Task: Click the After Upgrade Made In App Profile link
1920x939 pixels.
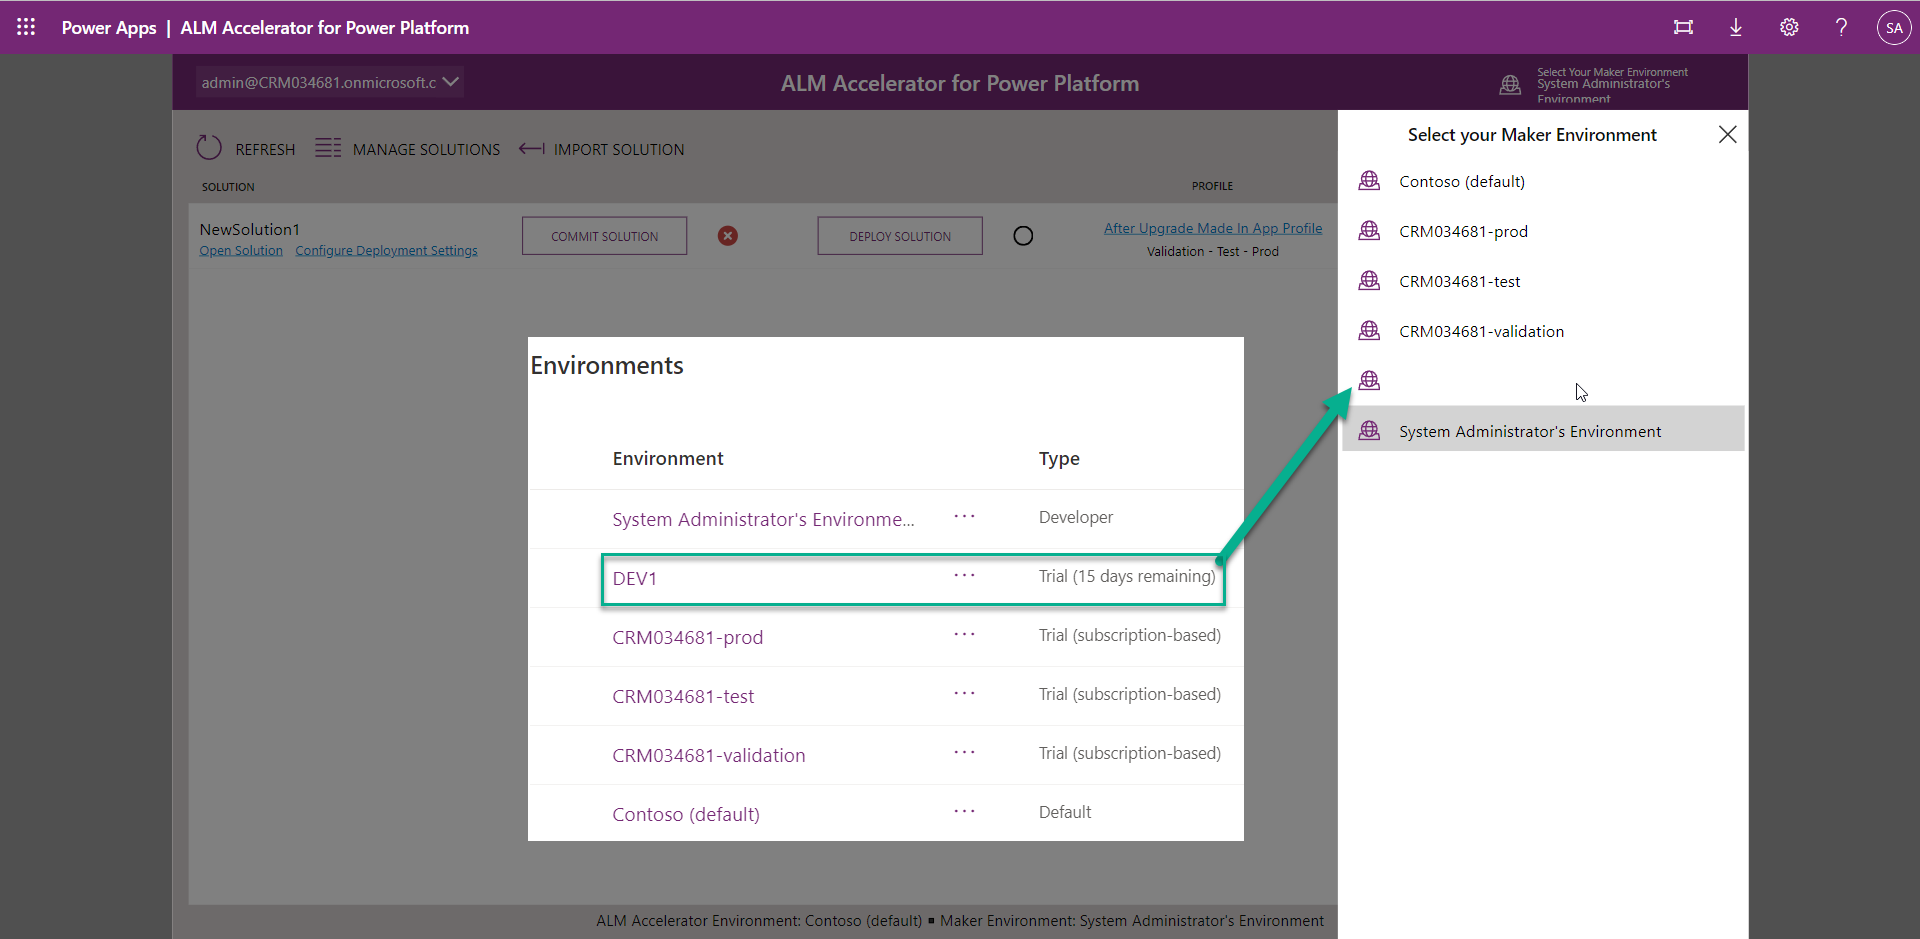Action: pyautogui.click(x=1213, y=227)
